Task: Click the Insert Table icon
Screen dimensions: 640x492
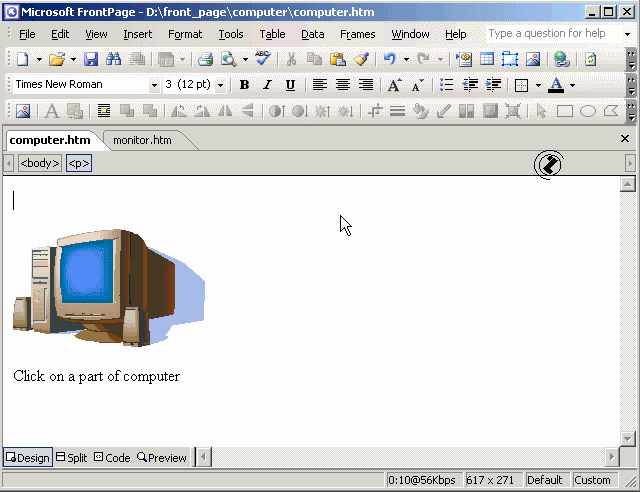Action: point(487,60)
